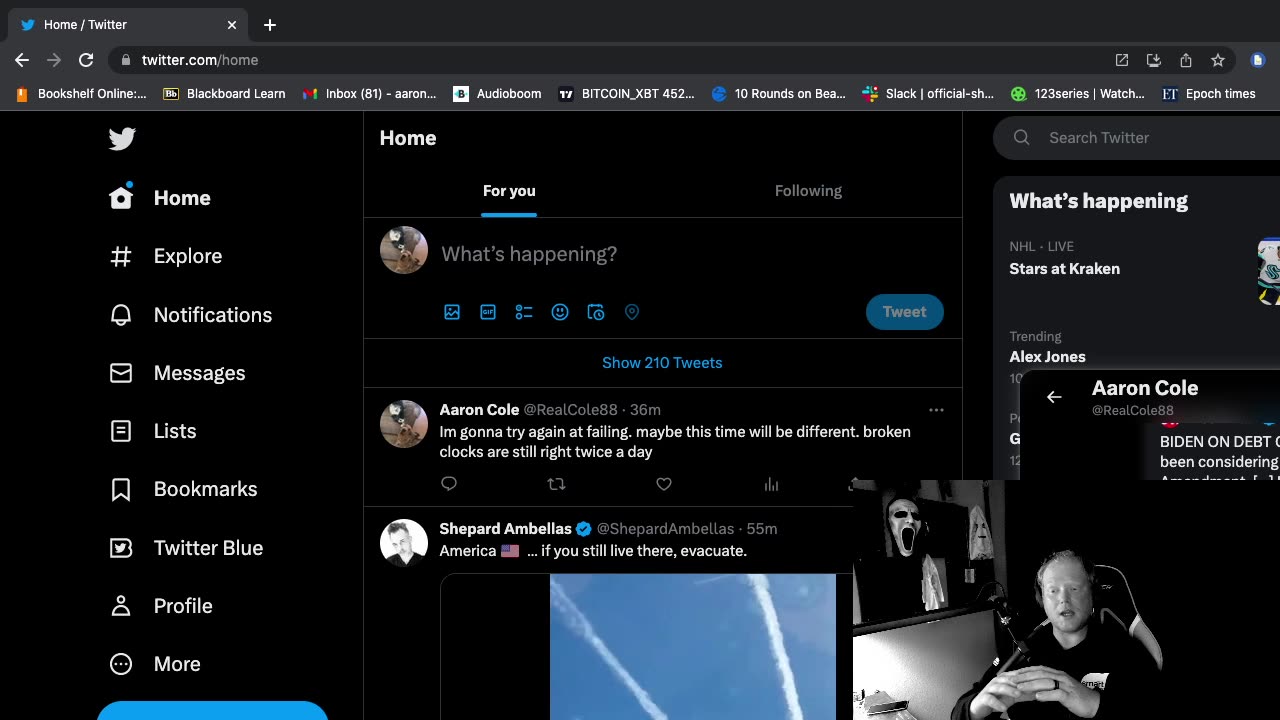The height and width of the screenshot is (720, 1280).
Task: Open the Epoch times bookmark
Action: (1208, 94)
